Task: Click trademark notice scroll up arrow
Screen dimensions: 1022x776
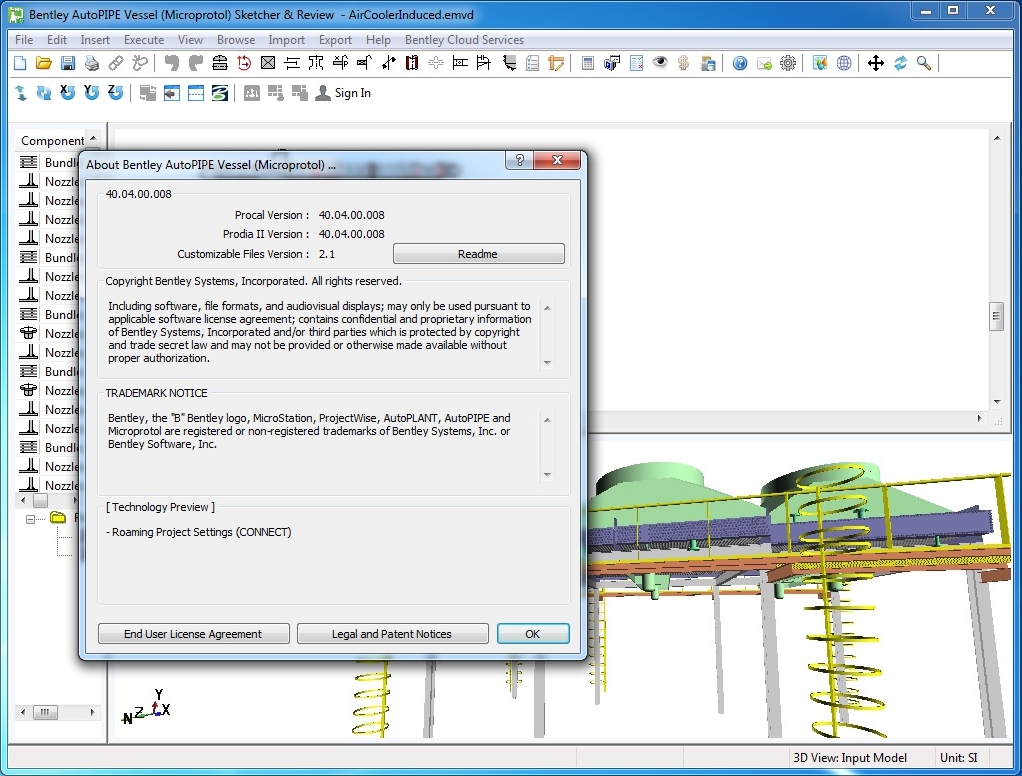Action: point(548,420)
